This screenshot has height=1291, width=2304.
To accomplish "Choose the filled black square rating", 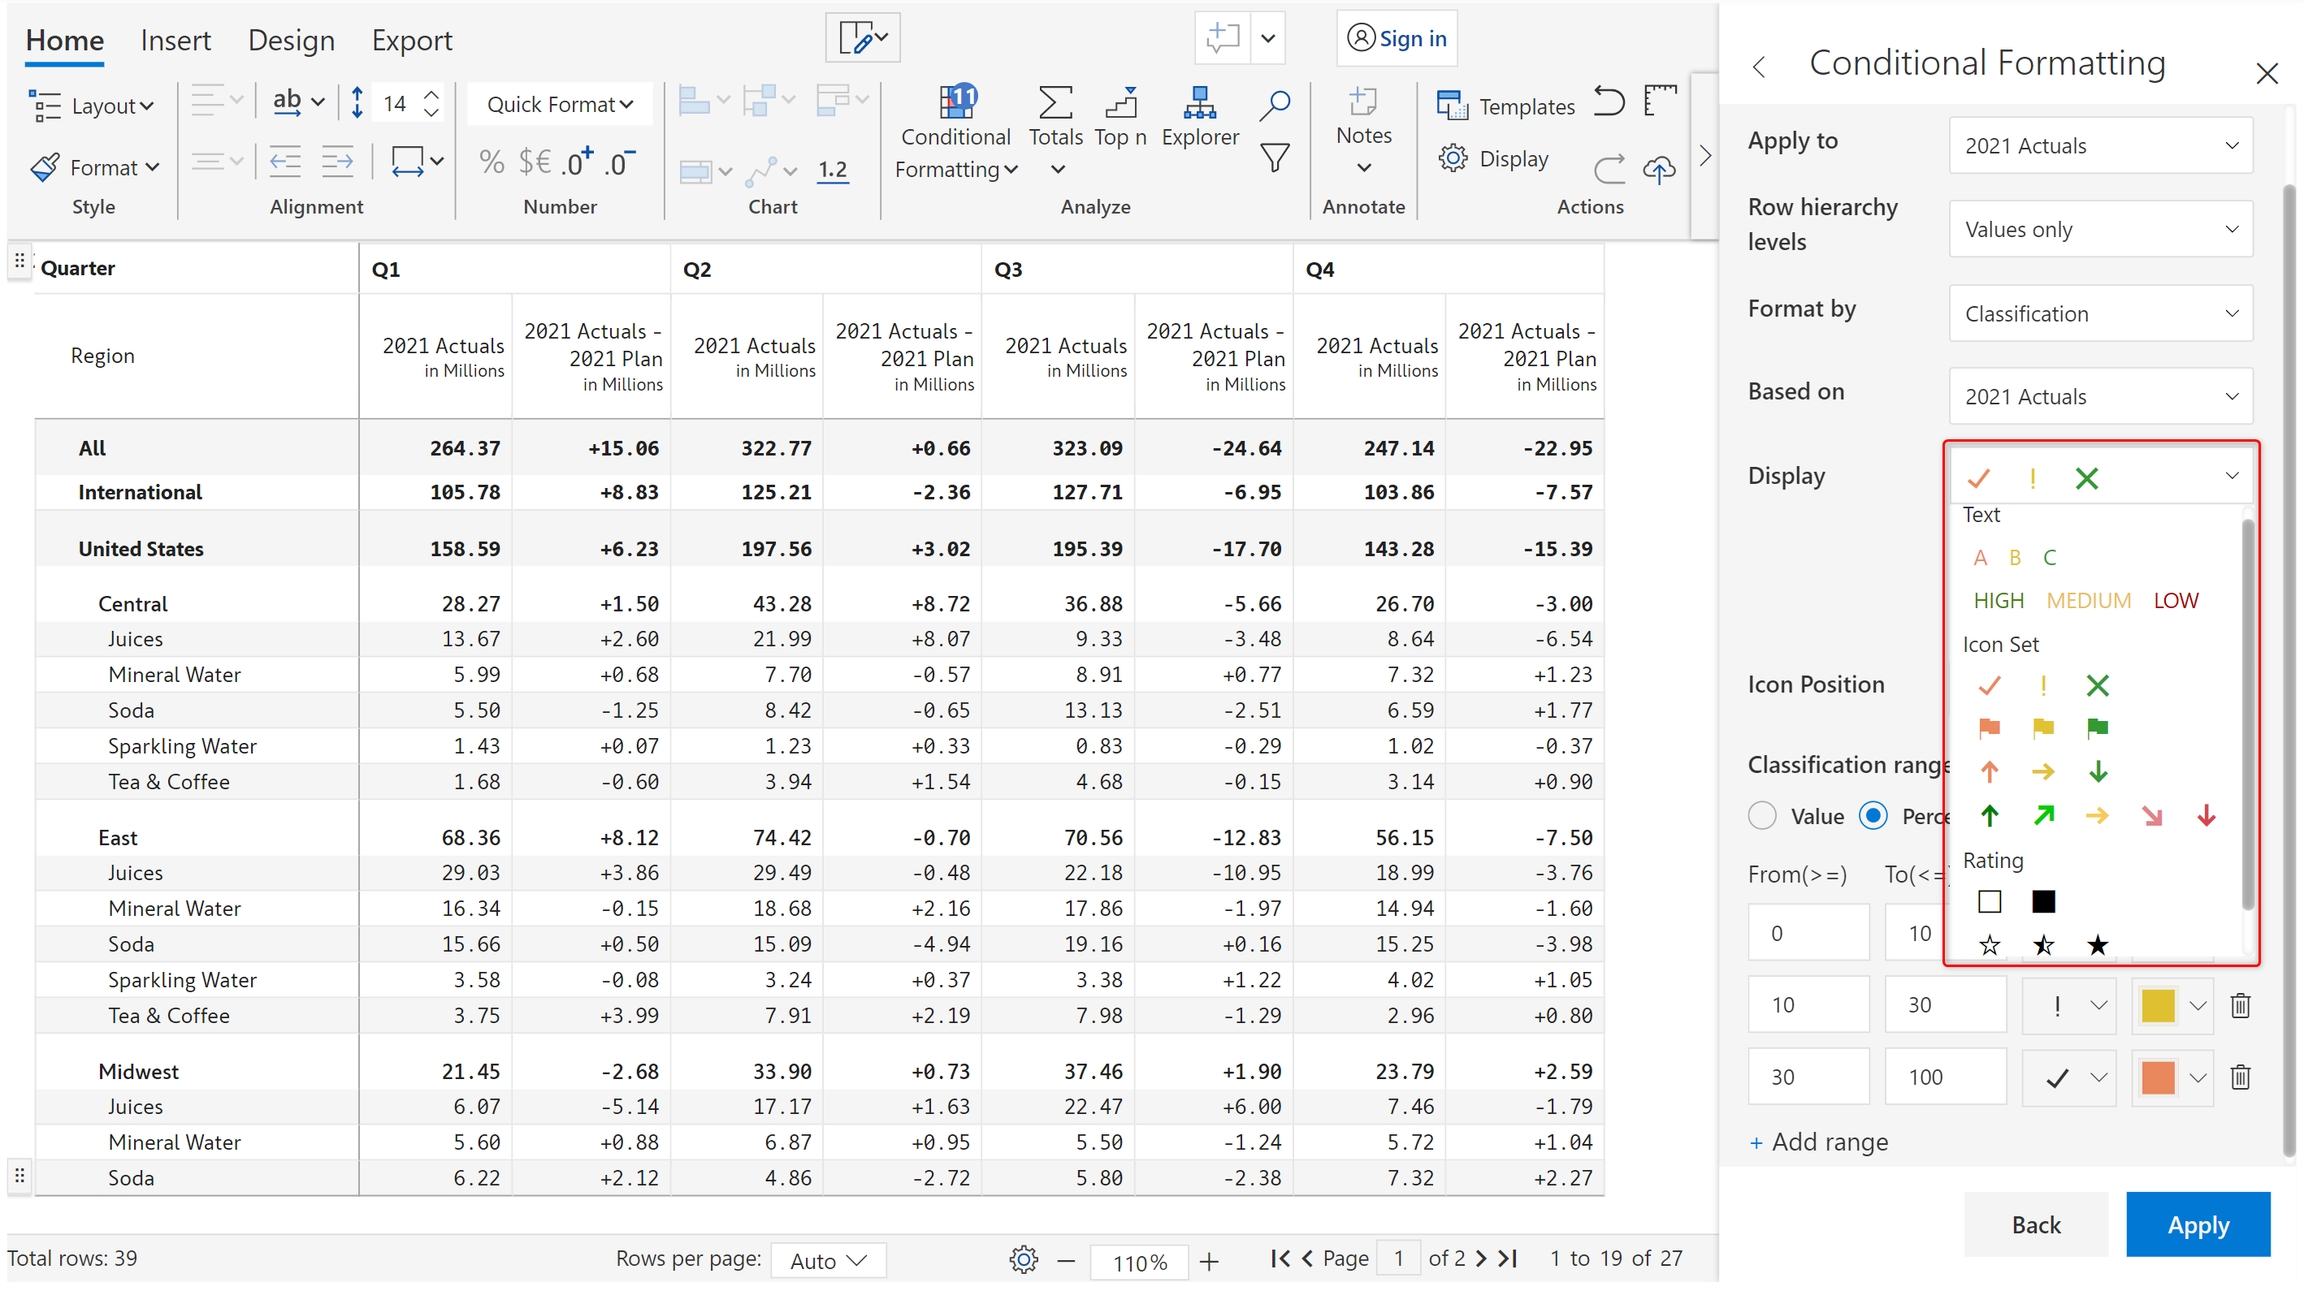I will pos(2043,902).
